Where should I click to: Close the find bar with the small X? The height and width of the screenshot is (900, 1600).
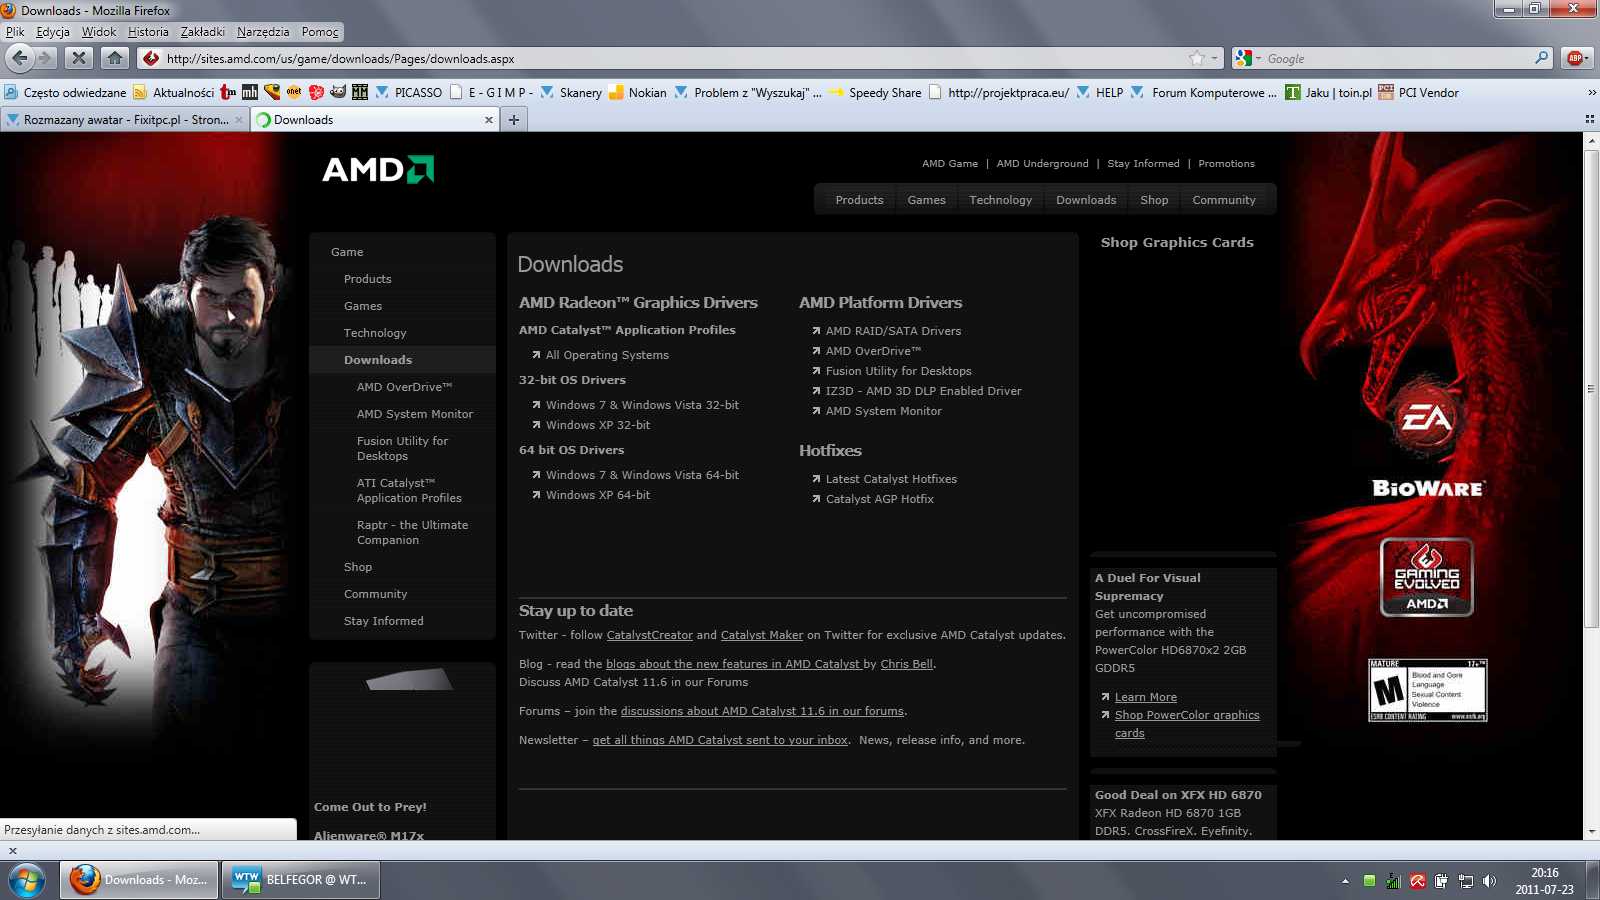(x=13, y=851)
